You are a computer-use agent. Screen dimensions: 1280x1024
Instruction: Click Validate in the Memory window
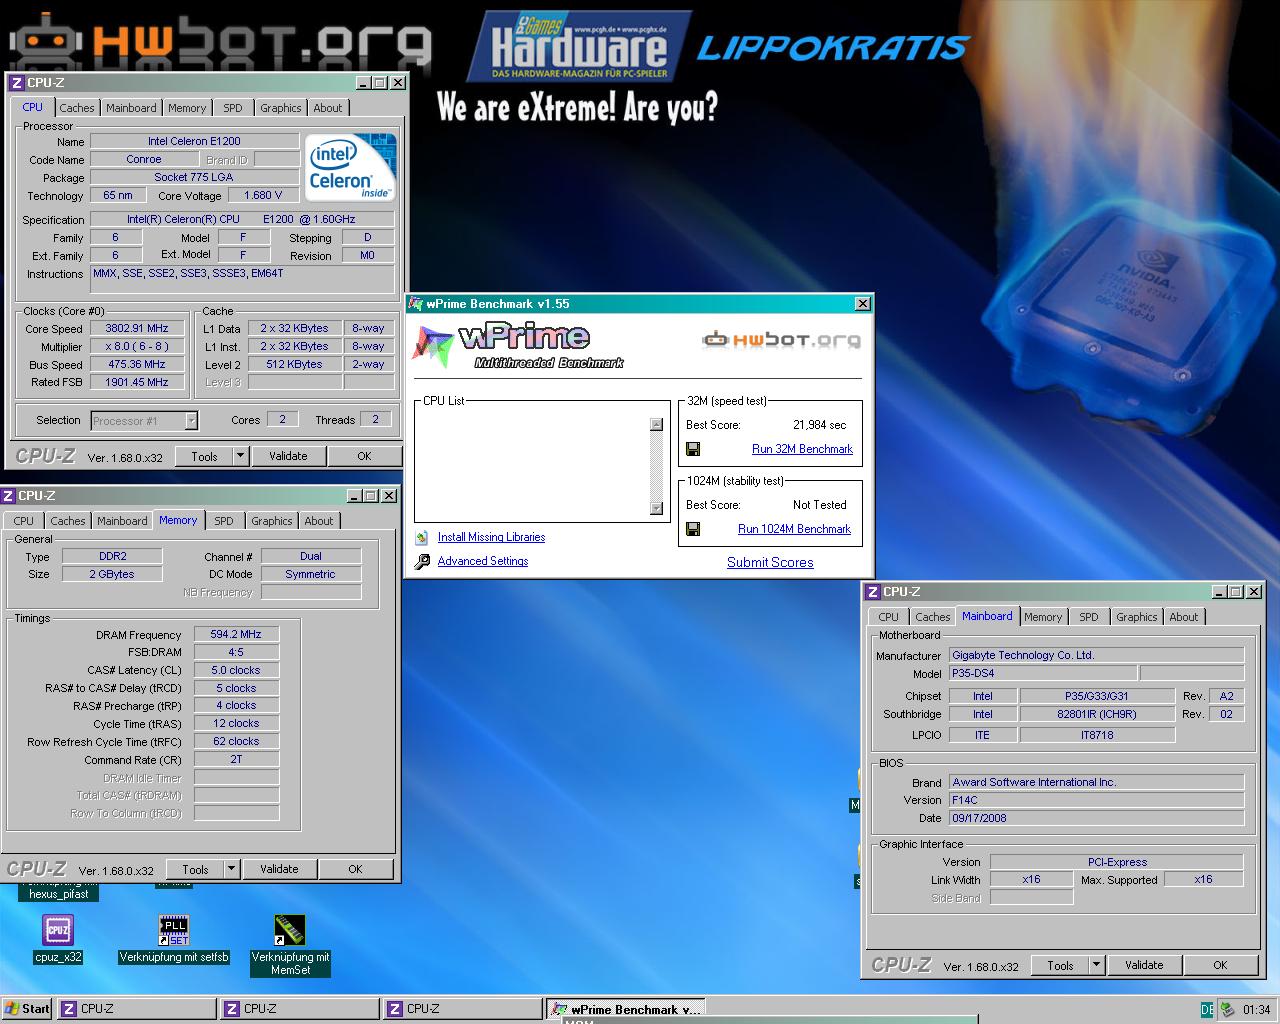coord(279,869)
